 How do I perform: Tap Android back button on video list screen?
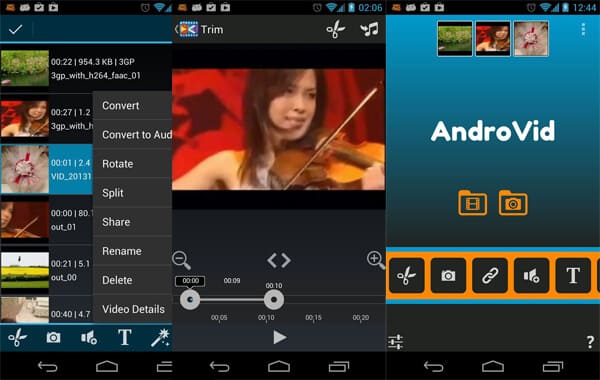[x=48, y=367]
